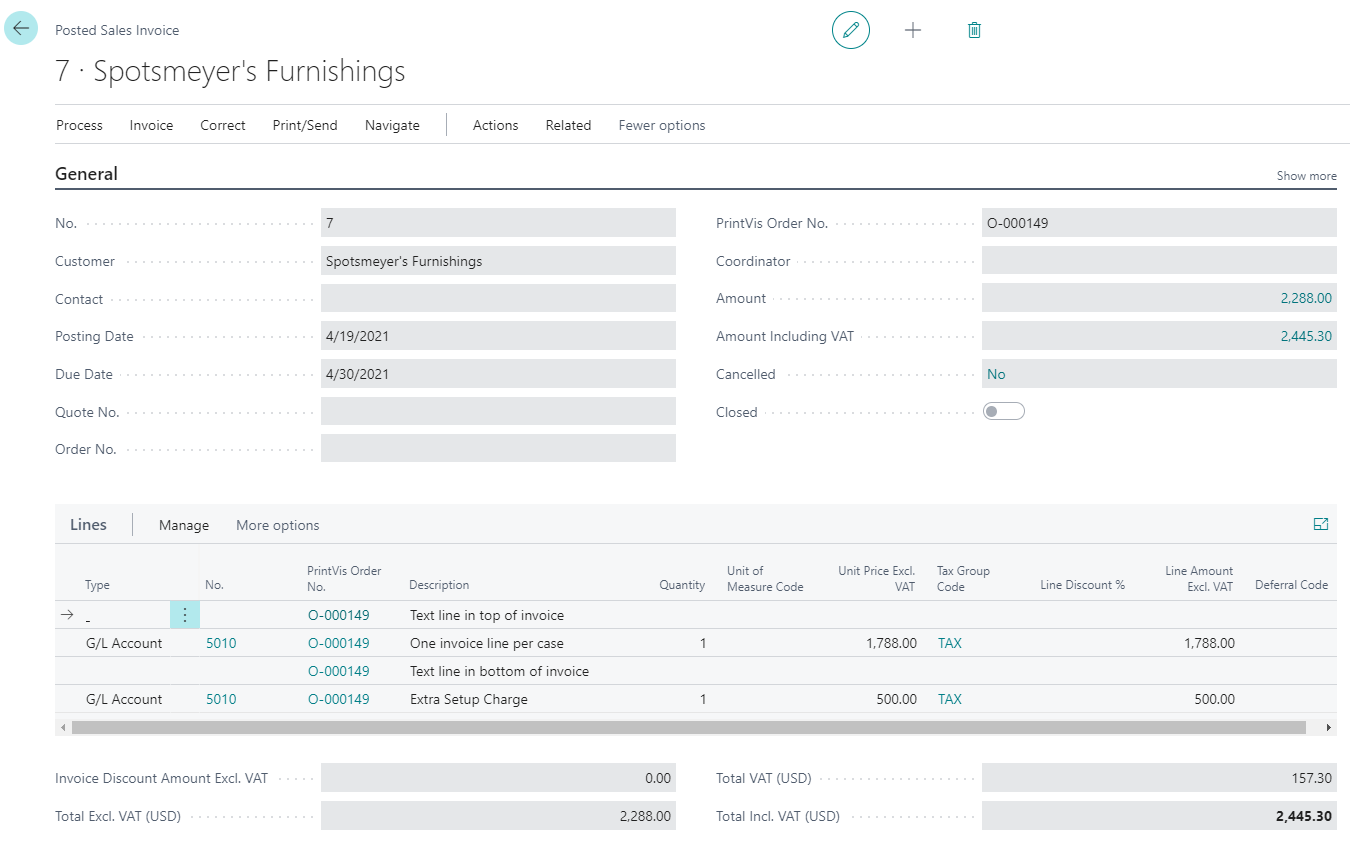Image resolution: width=1350 pixels, height=850 pixels.
Task: Click the Cancelled value No
Action: (x=996, y=374)
